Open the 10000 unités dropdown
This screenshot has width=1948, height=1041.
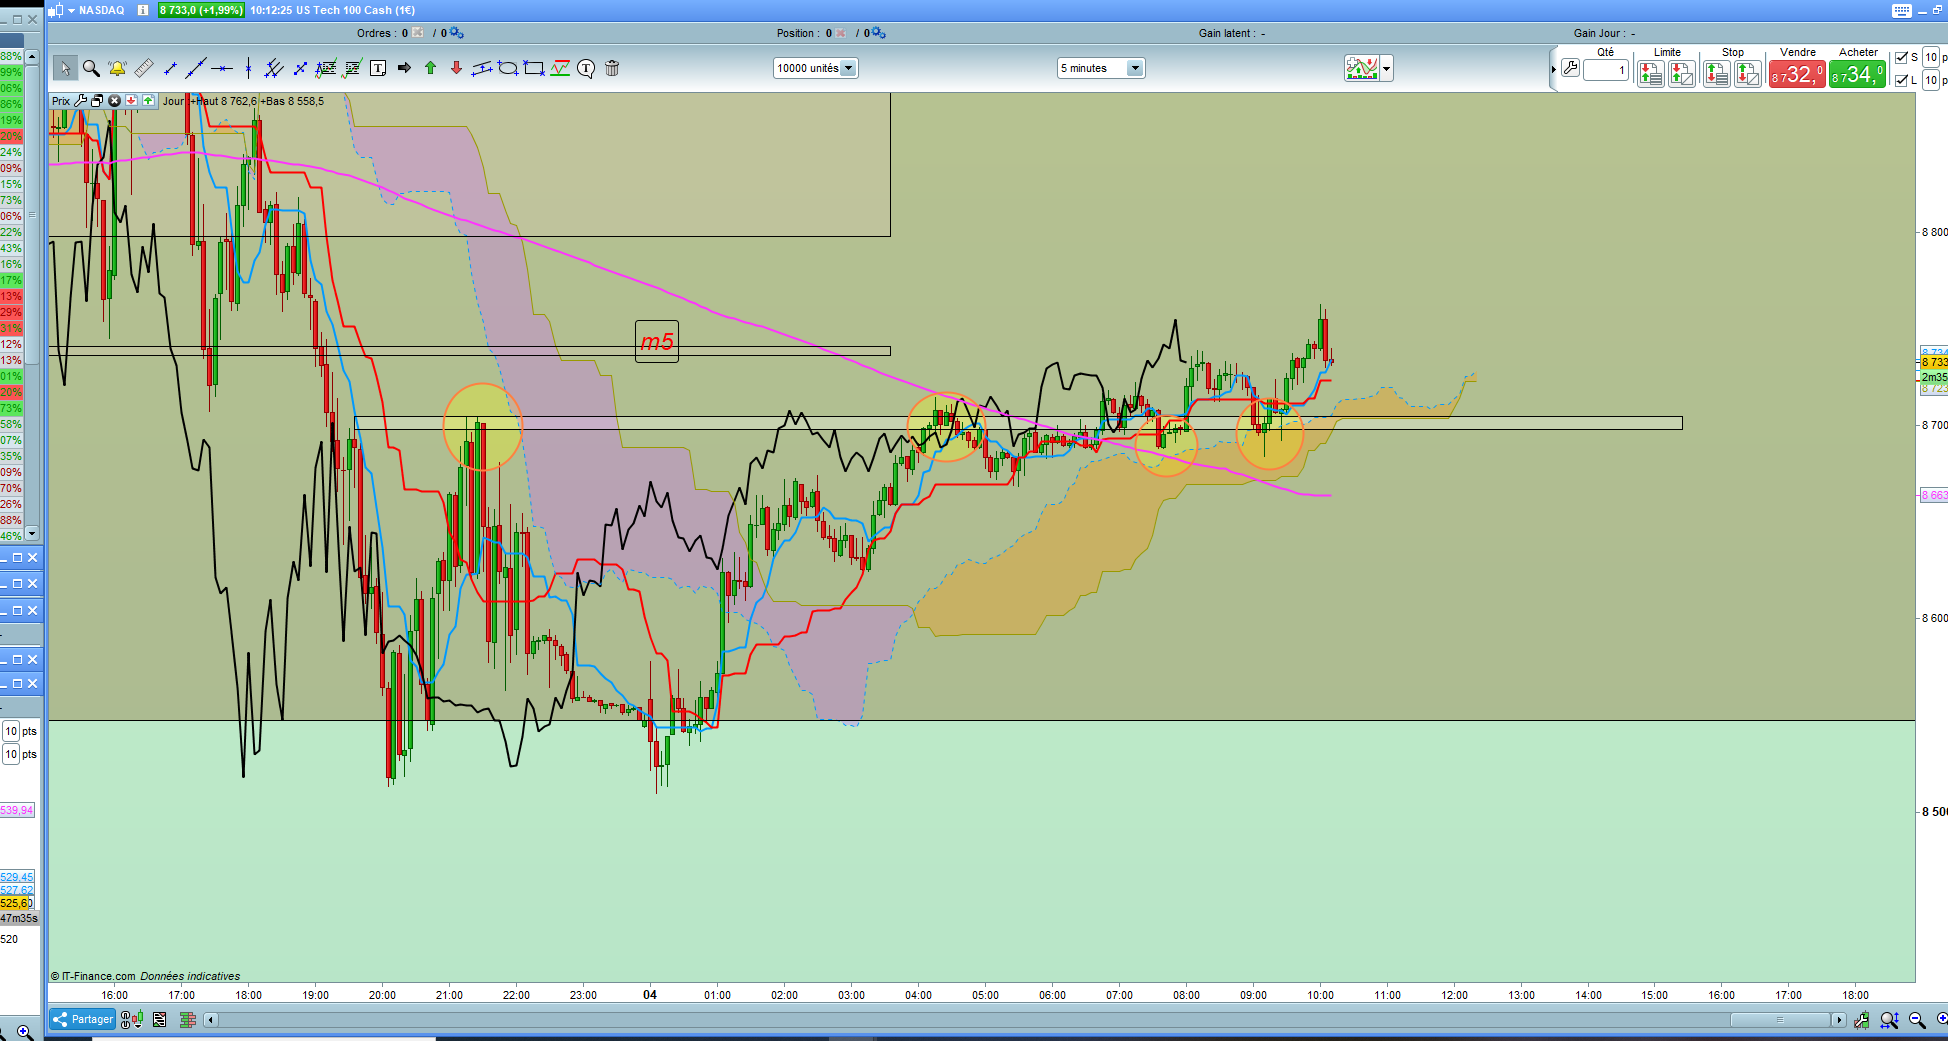815,68
